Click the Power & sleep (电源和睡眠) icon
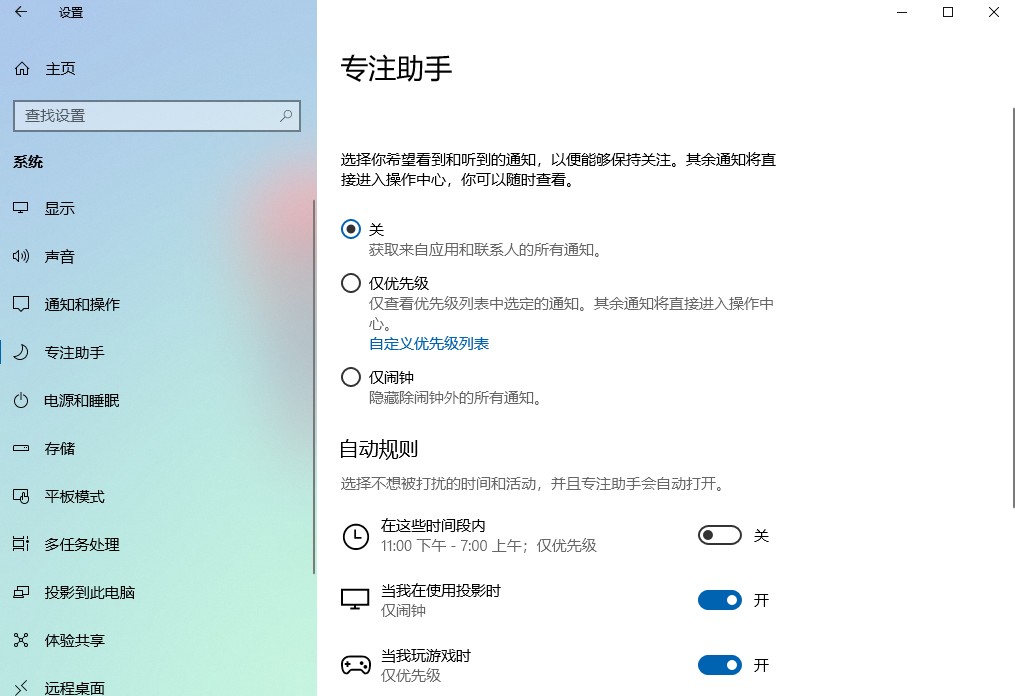This screenshot has height=696, width=1015. tap(21, 401)
